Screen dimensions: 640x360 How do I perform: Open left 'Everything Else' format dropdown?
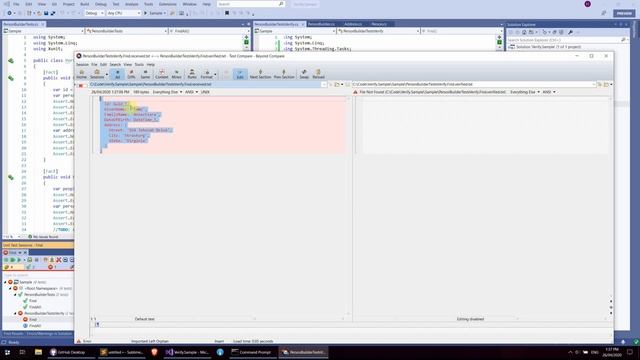point(167,92)
